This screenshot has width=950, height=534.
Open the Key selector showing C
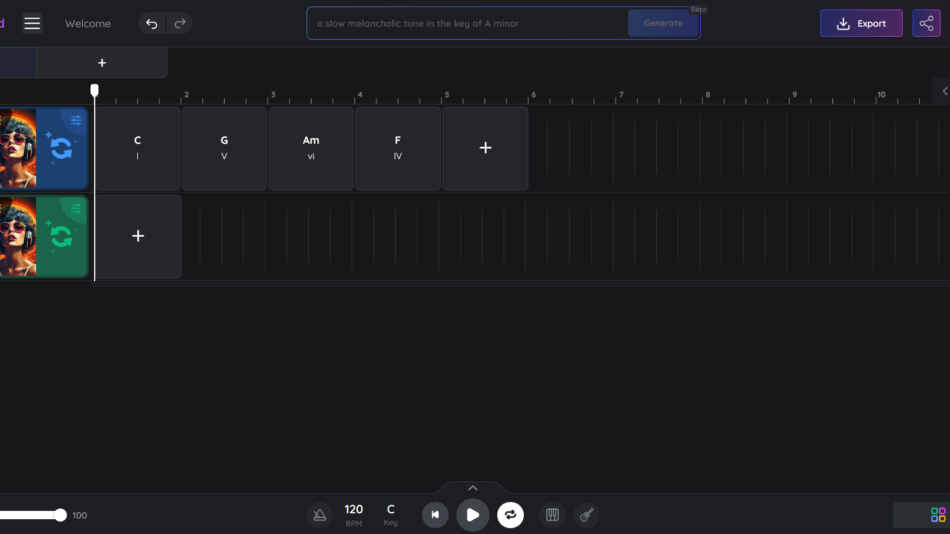pyautogui.click(x=390, y=514)
